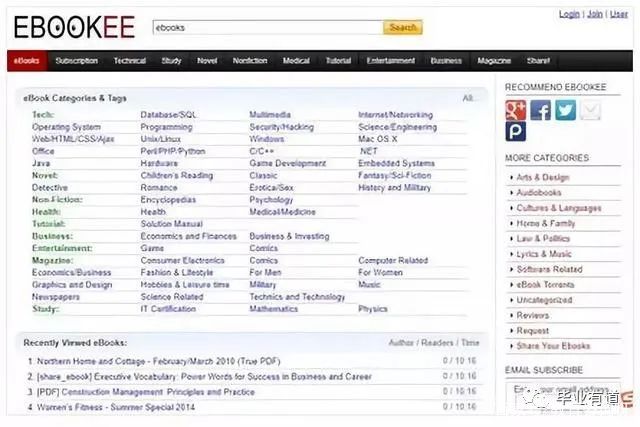Open the Children's Reading category
Screen dimensions: 640x427
pos(177,176)
